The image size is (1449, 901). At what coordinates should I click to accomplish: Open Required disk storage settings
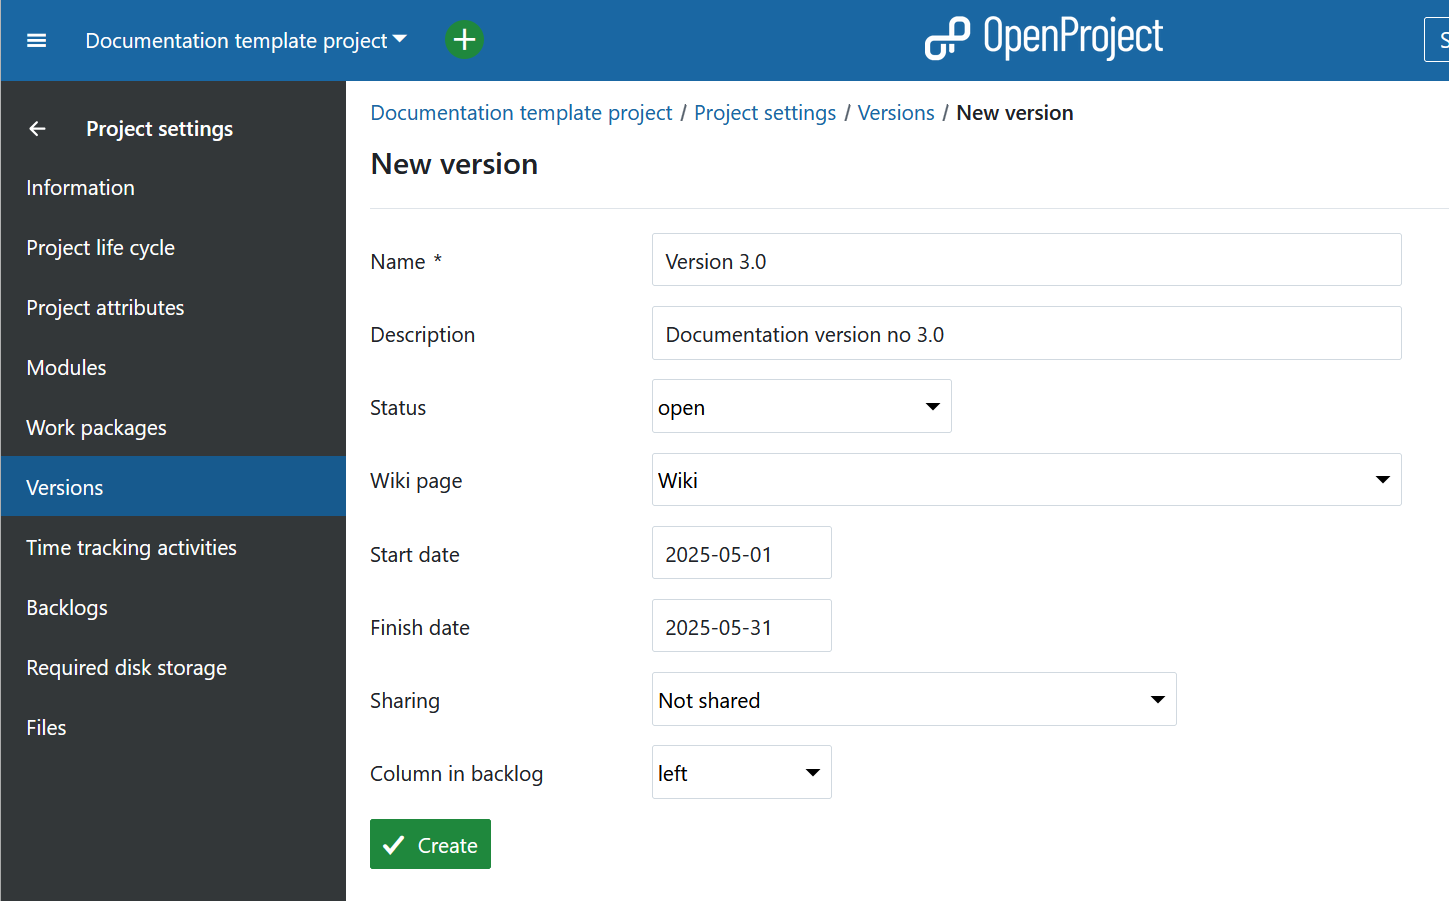point(173,668)
